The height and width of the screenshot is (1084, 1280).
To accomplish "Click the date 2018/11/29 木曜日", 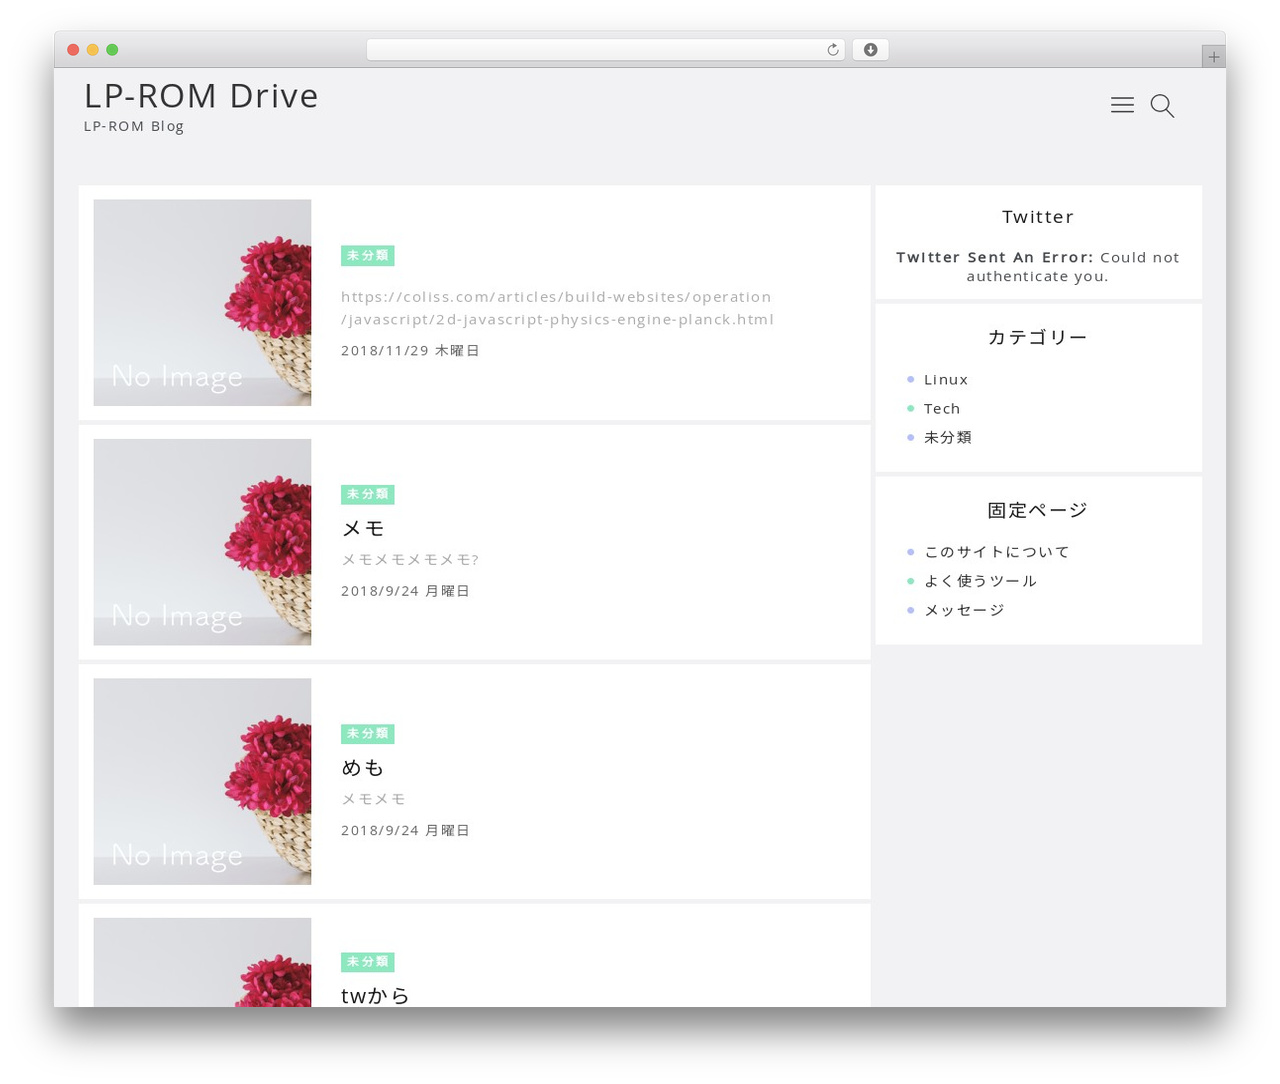I will tap(410, 351).
